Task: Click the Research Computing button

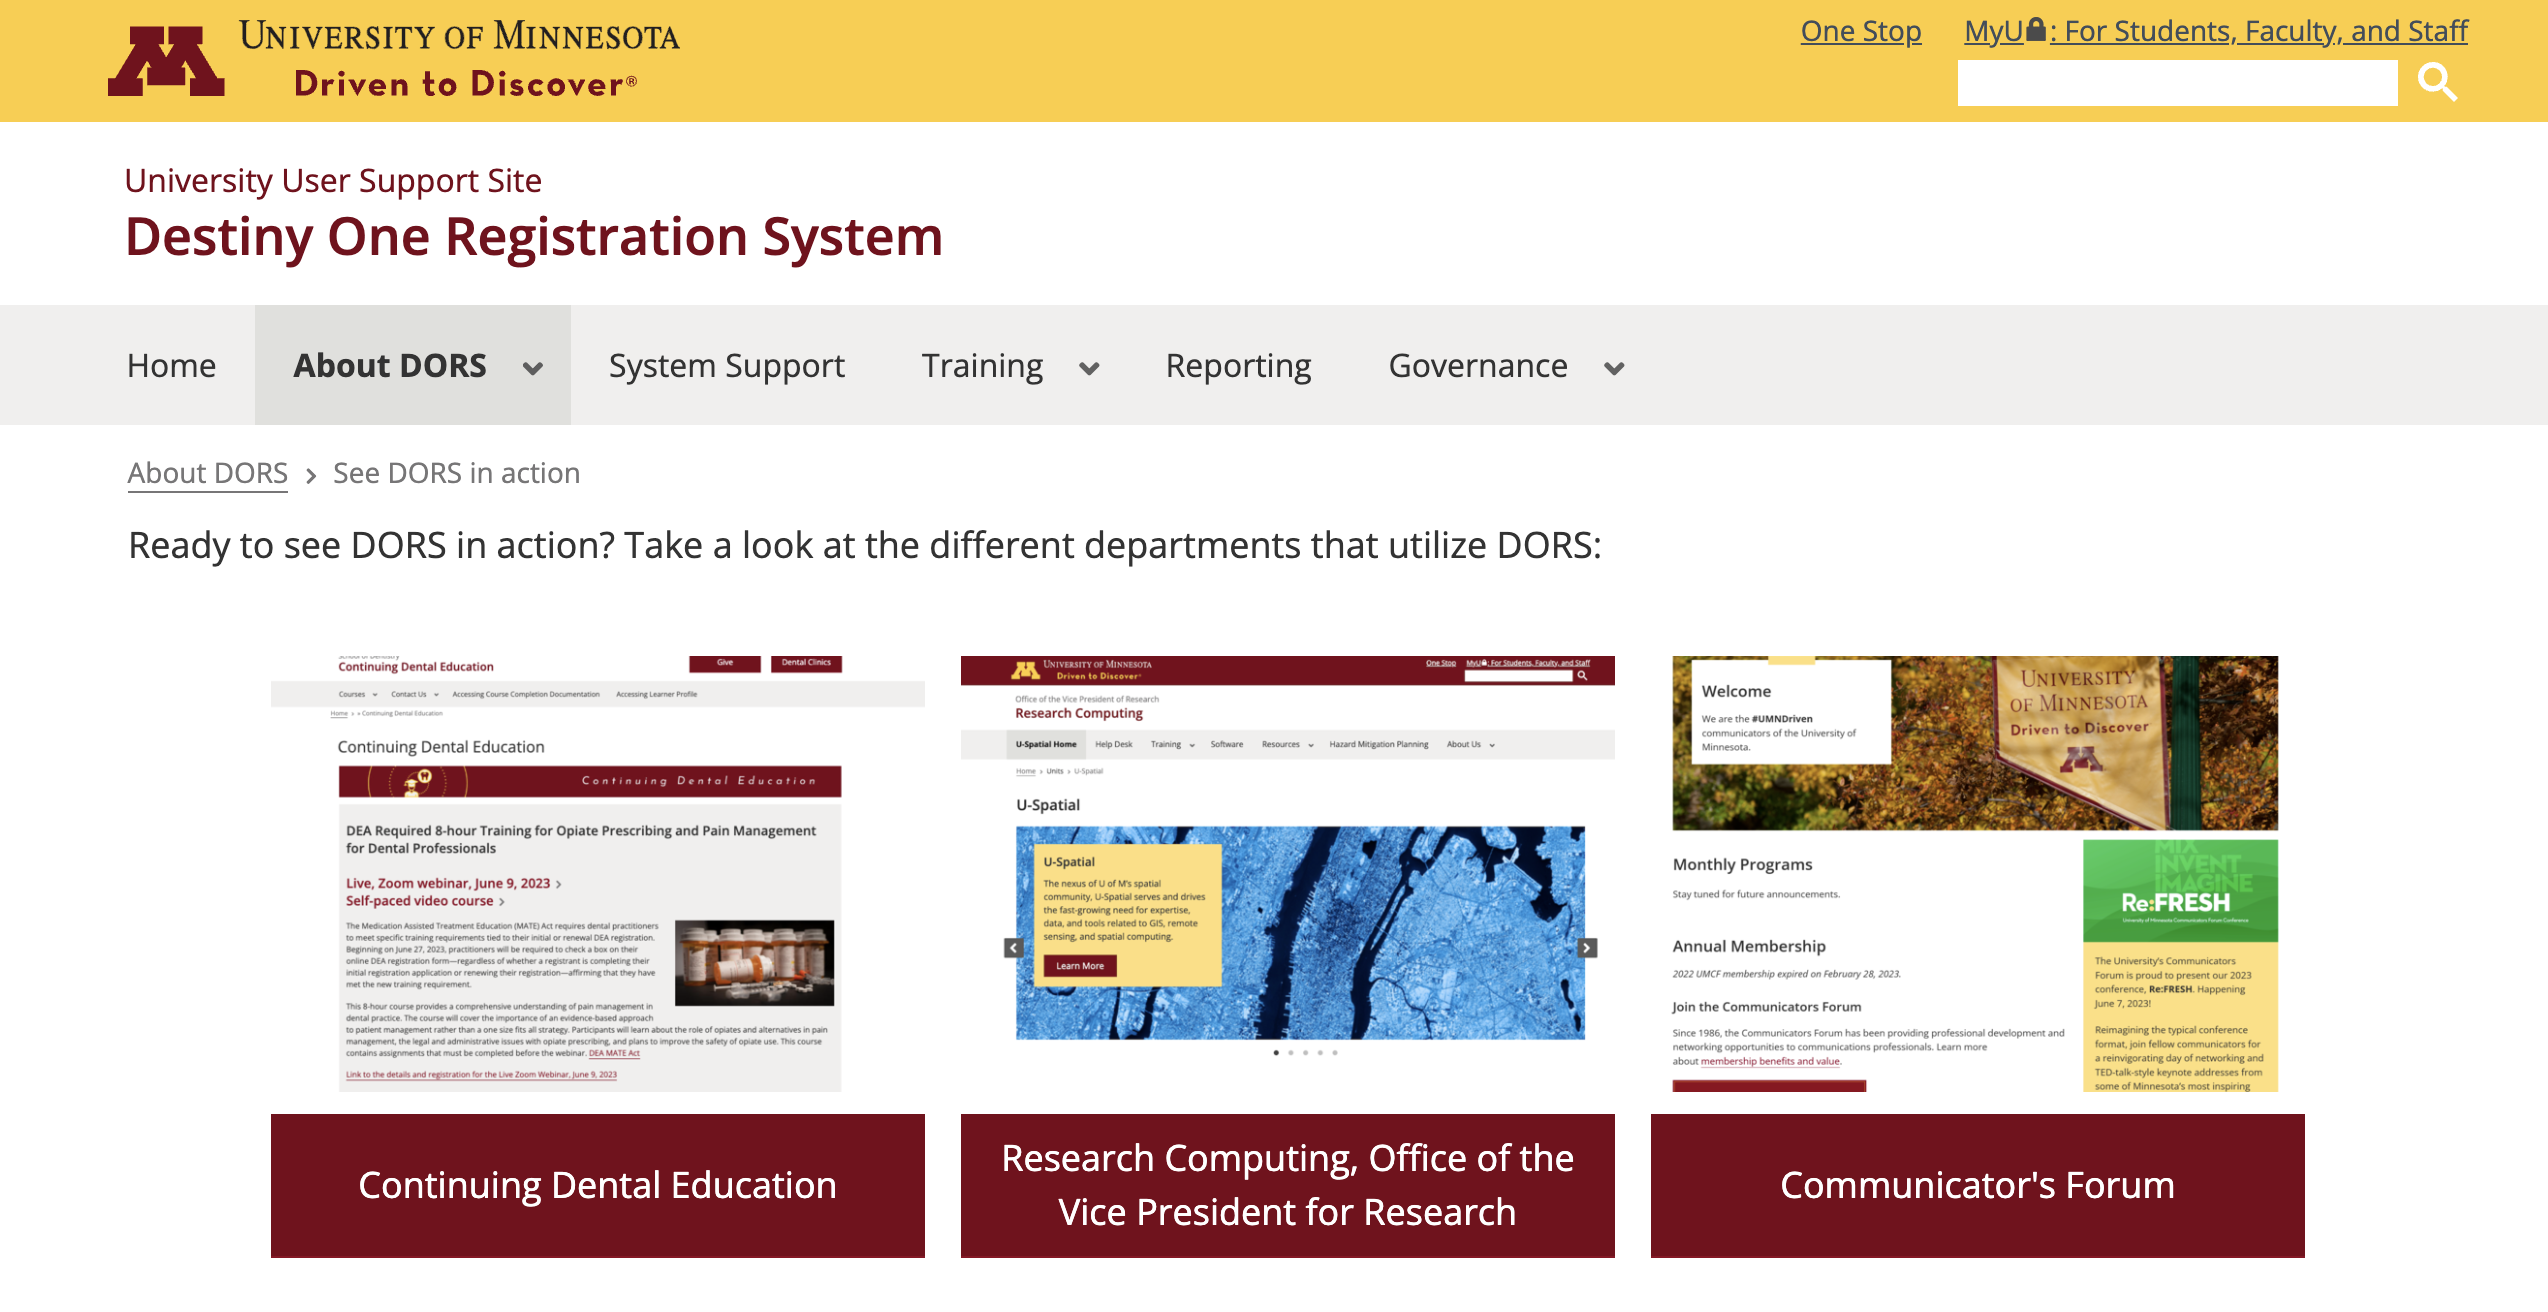Action: pyautogui.click(x=1287, y=1185)
